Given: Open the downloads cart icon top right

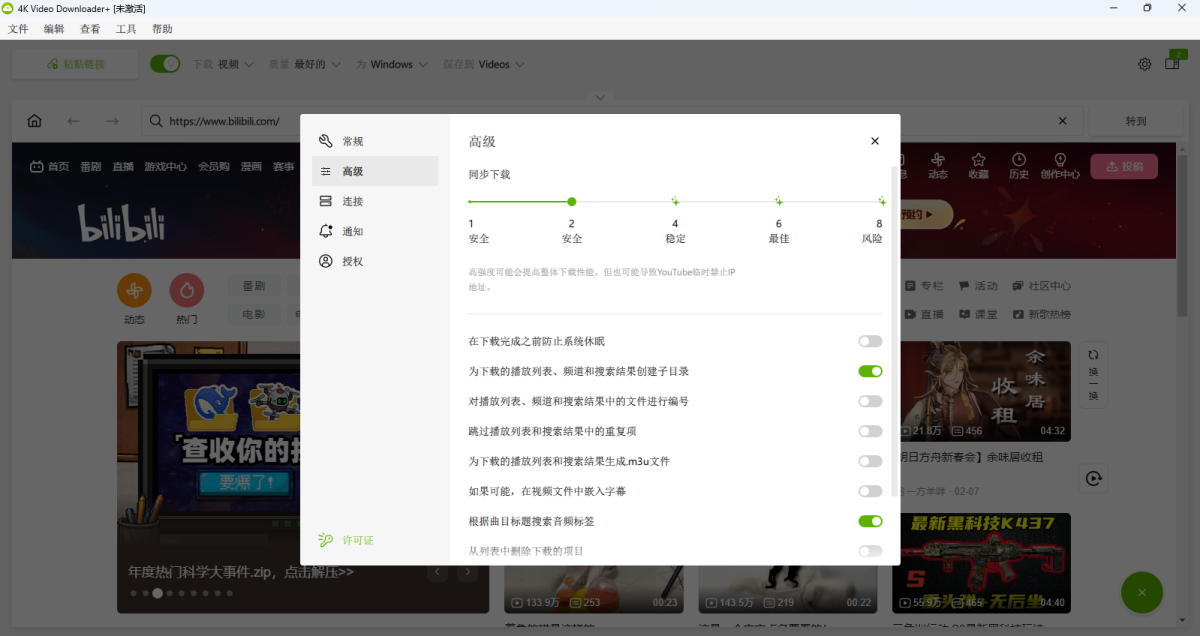Looking at the screenshot, I should [1172, 63].
